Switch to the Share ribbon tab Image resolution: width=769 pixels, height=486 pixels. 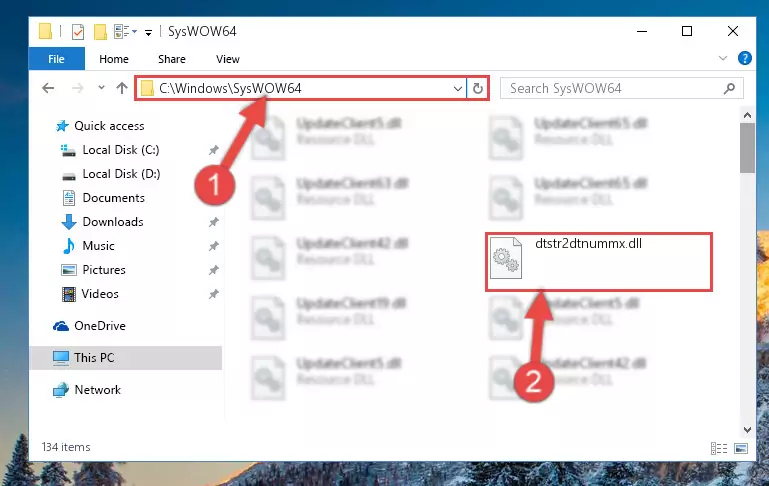click(172, 59)
